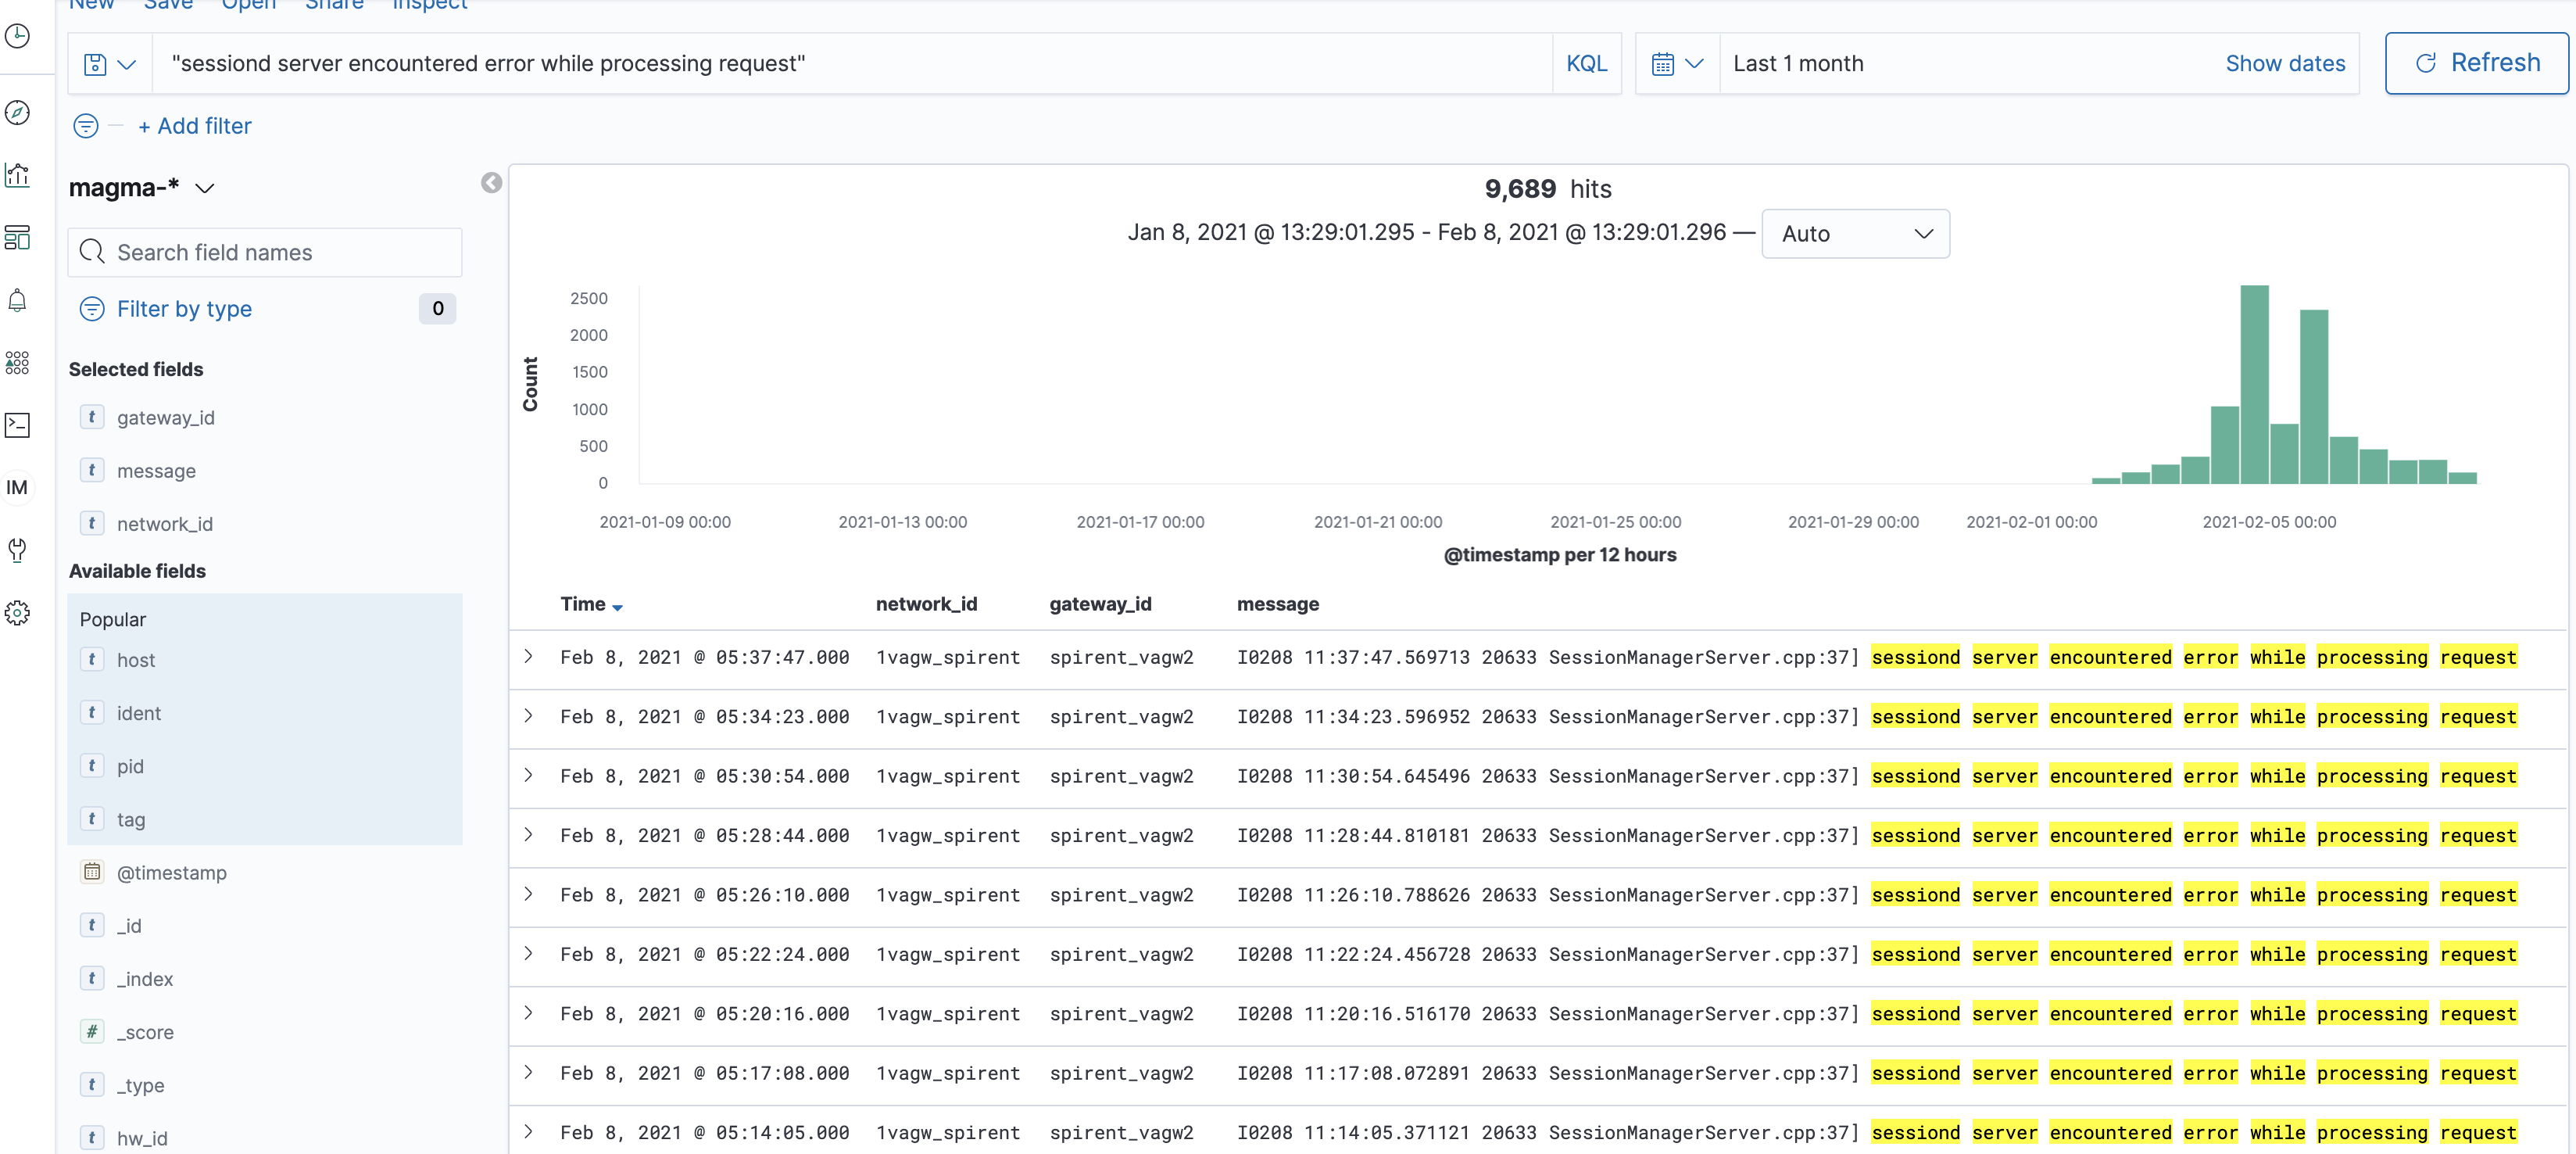Expand the 05:22:24.000 log row
The image size is (2576, 1154).
pyautogui.click(x=528, y=953)
